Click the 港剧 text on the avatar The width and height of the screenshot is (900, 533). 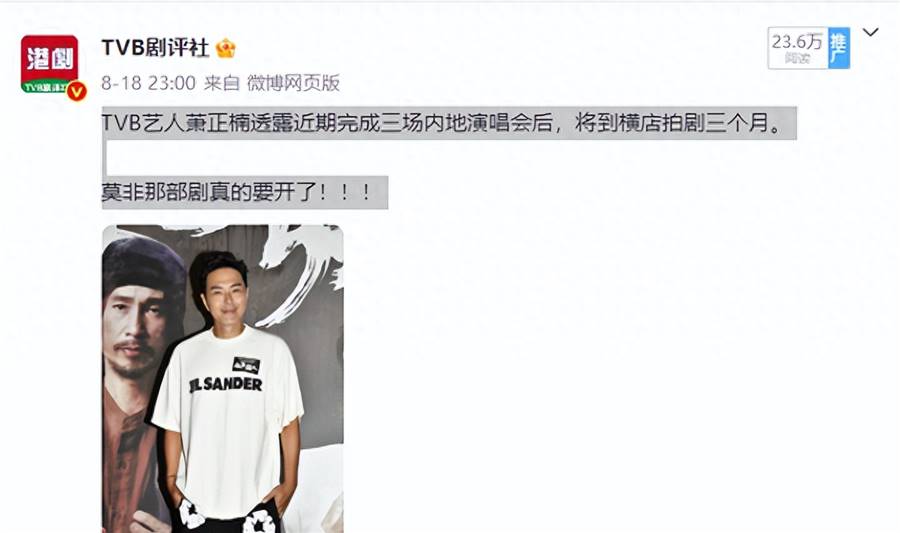pos(50,59)
